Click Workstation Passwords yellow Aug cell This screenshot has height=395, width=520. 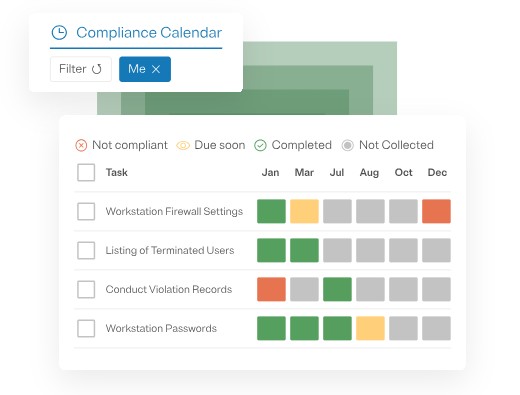click(370, 328)
